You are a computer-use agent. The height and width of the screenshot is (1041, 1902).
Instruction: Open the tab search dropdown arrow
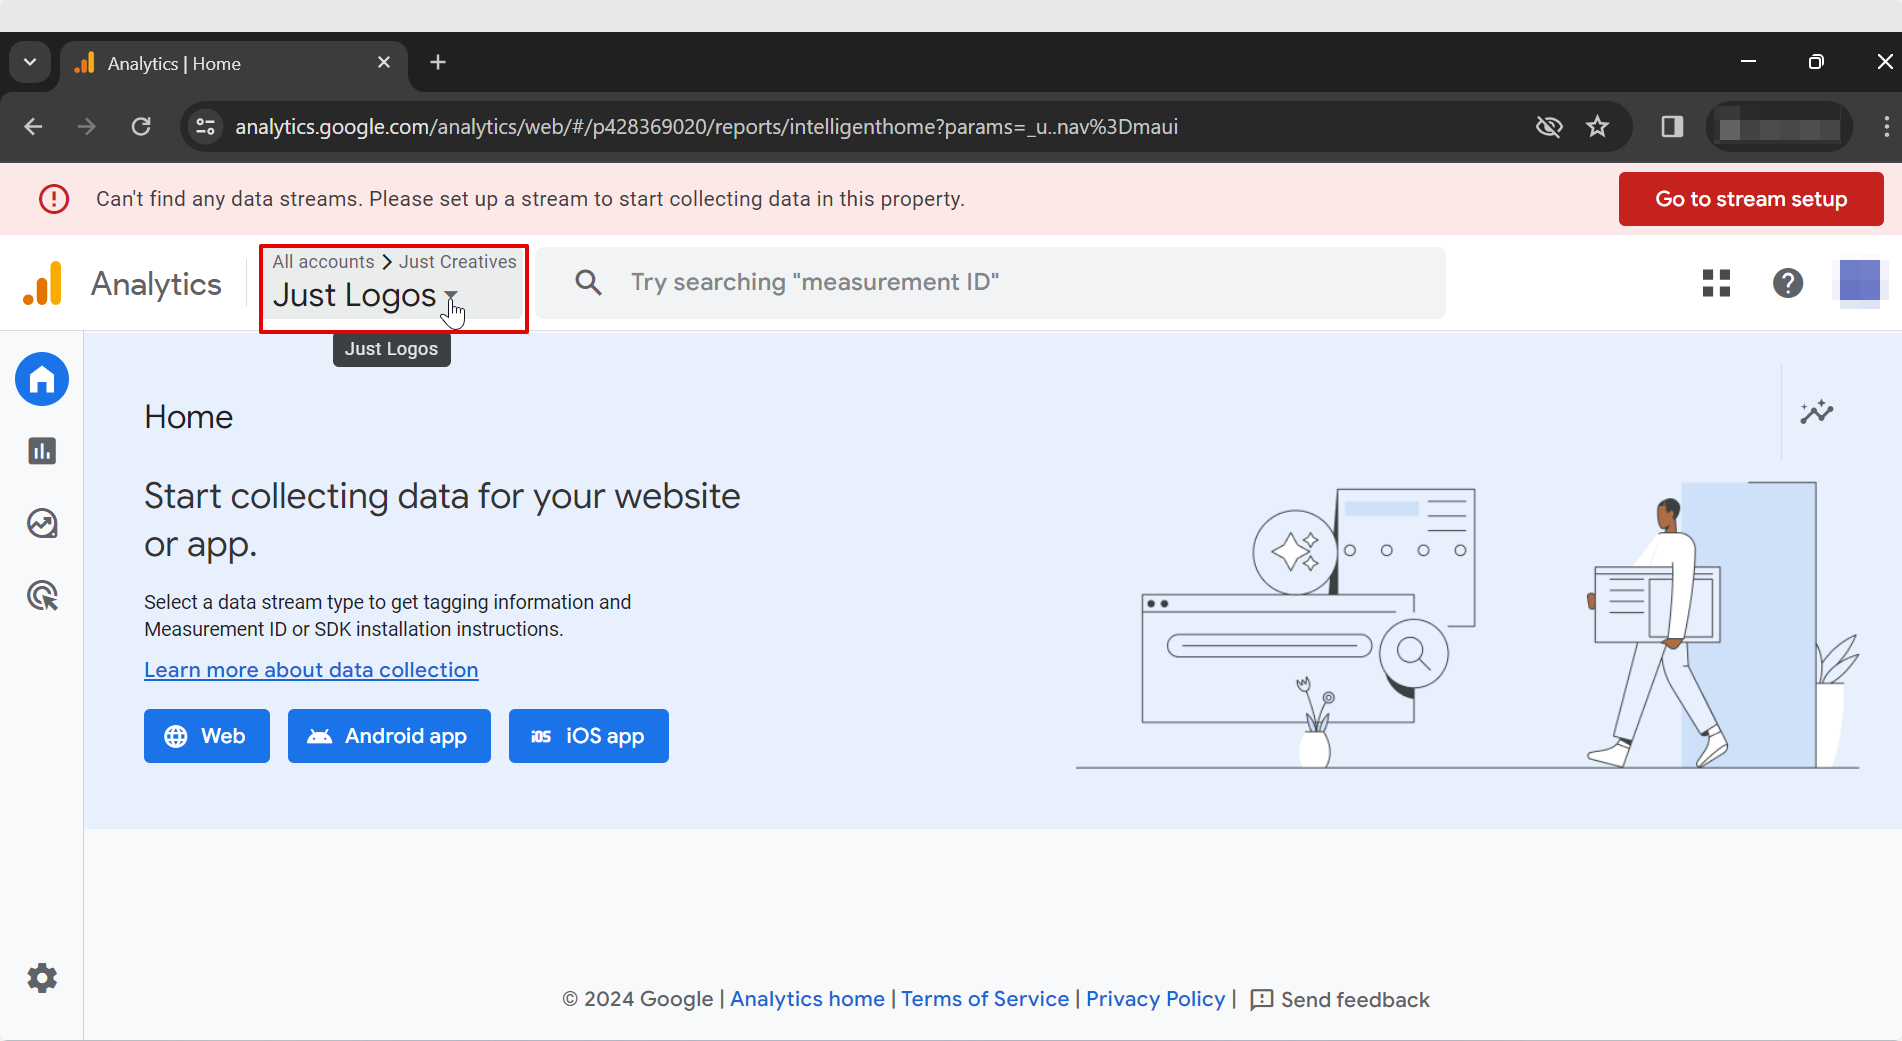coord(30,63)
